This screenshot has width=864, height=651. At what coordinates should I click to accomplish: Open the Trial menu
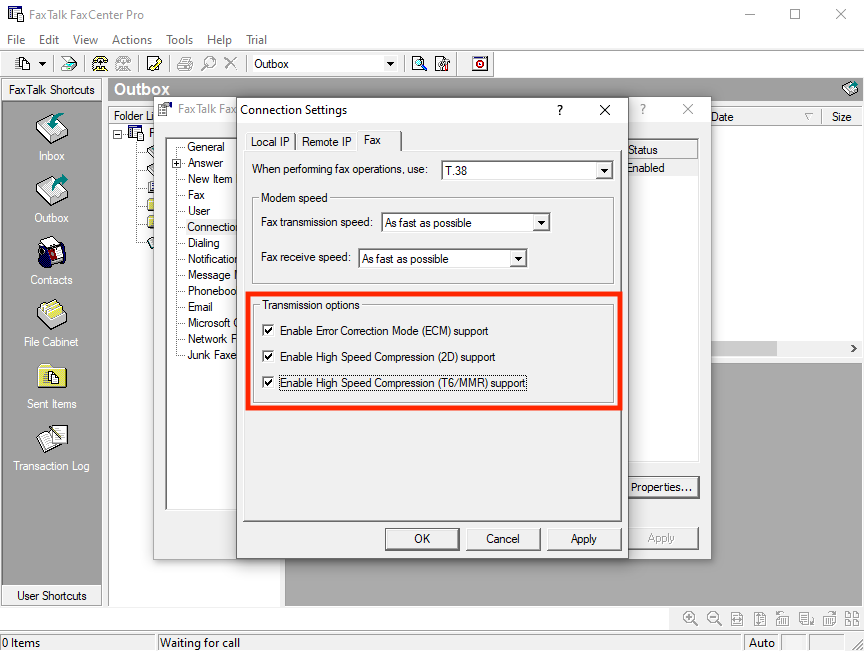click(256, 40)
